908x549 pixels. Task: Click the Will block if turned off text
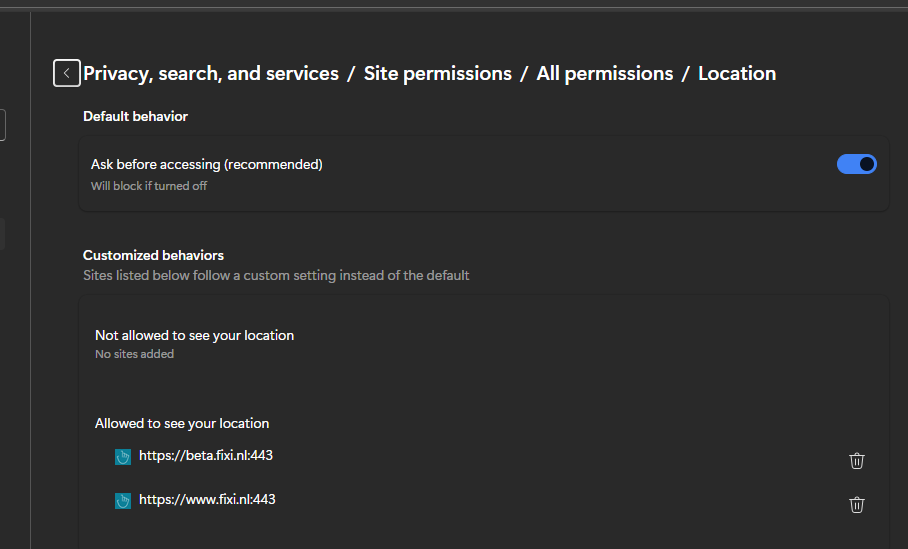149,186
